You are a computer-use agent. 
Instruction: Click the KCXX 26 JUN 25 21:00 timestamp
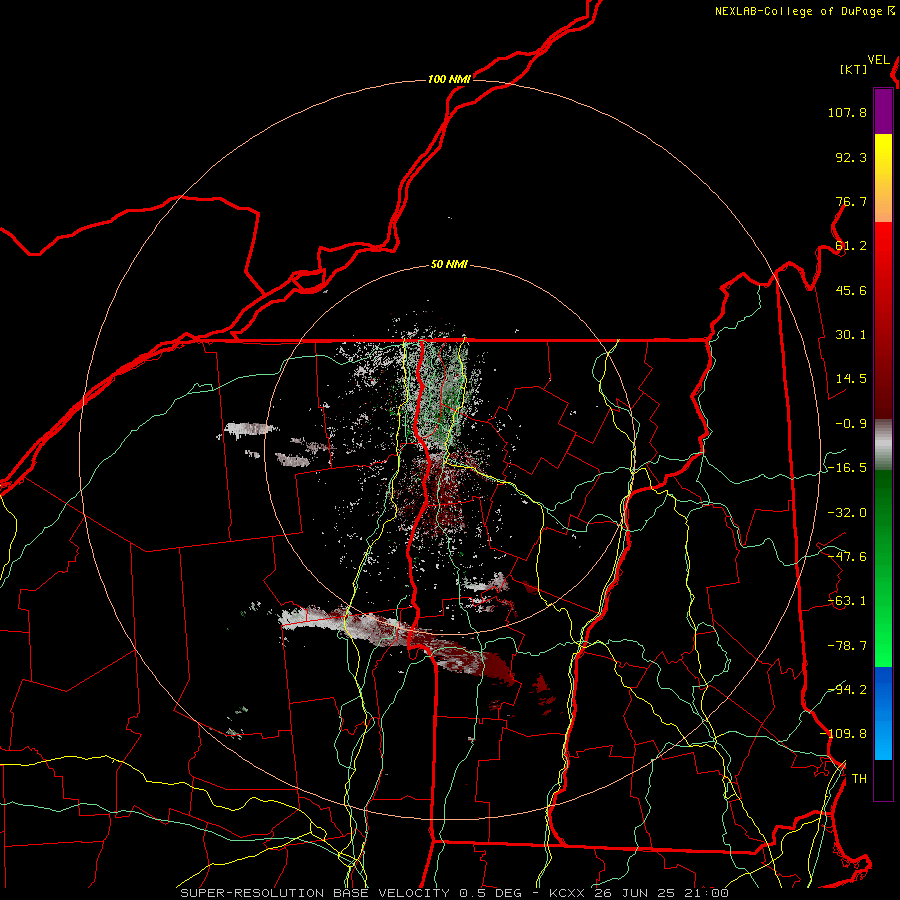click(x=639, y=893)
